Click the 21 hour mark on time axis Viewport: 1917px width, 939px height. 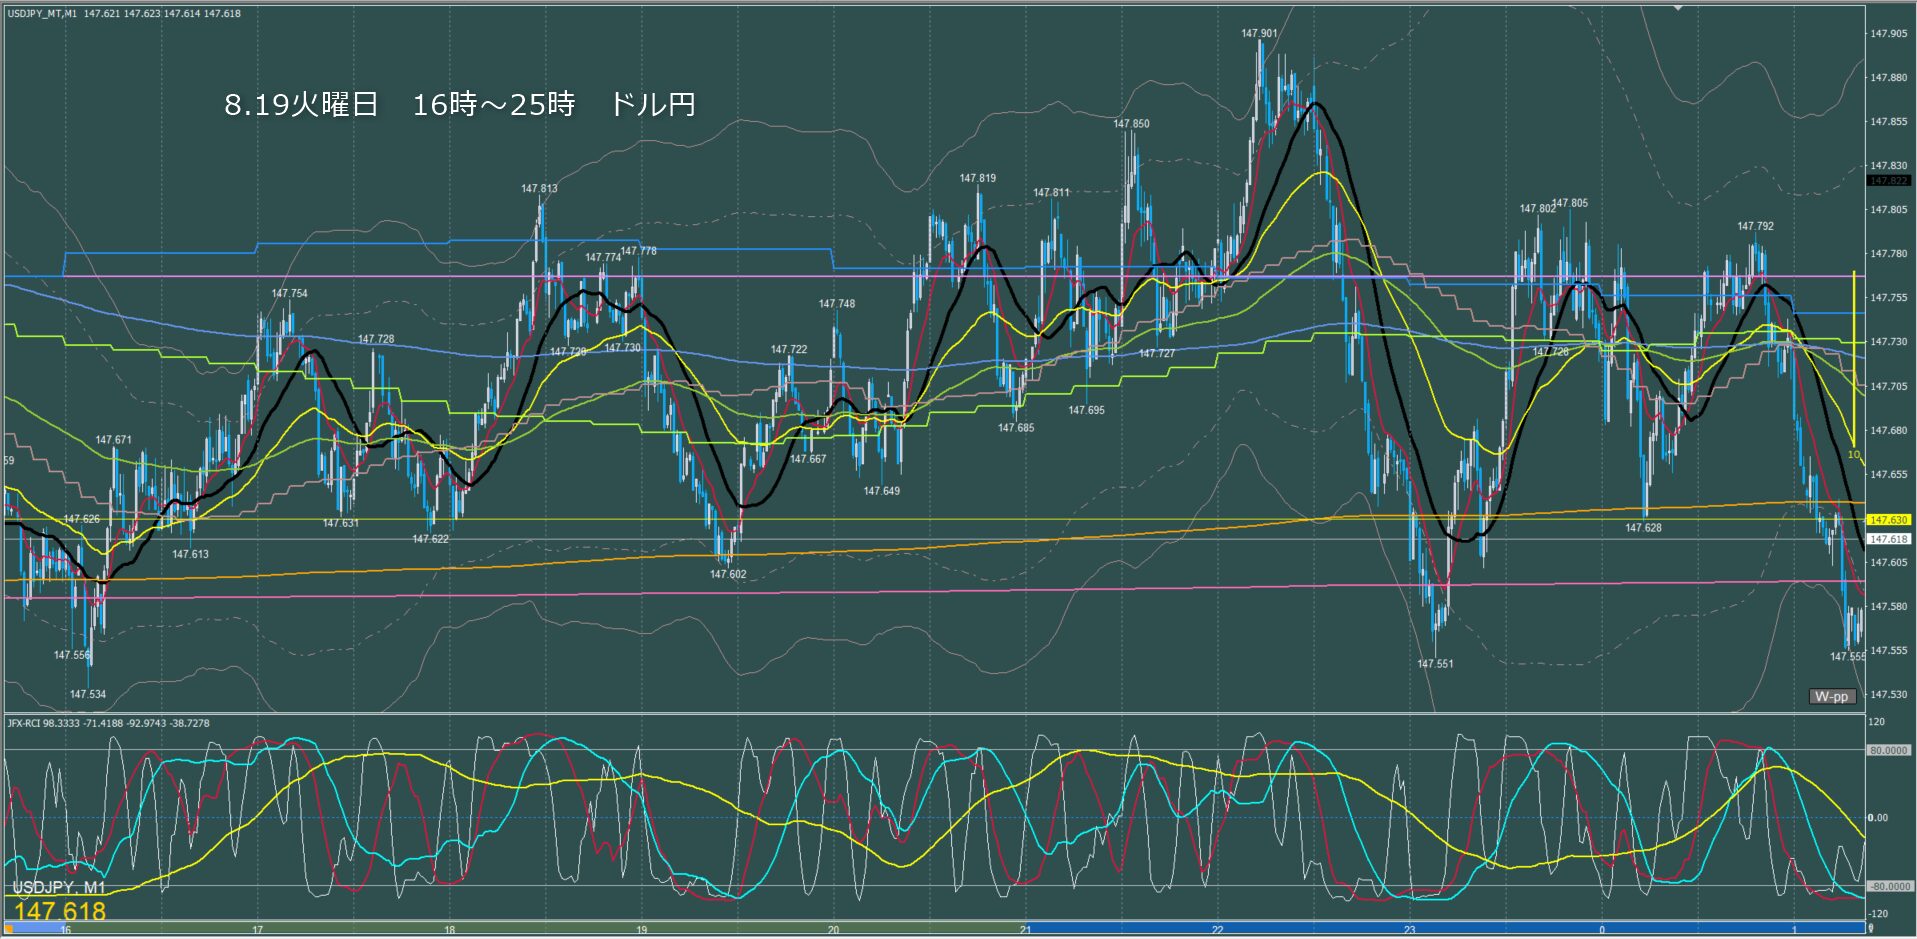[x=1025, y=930]
